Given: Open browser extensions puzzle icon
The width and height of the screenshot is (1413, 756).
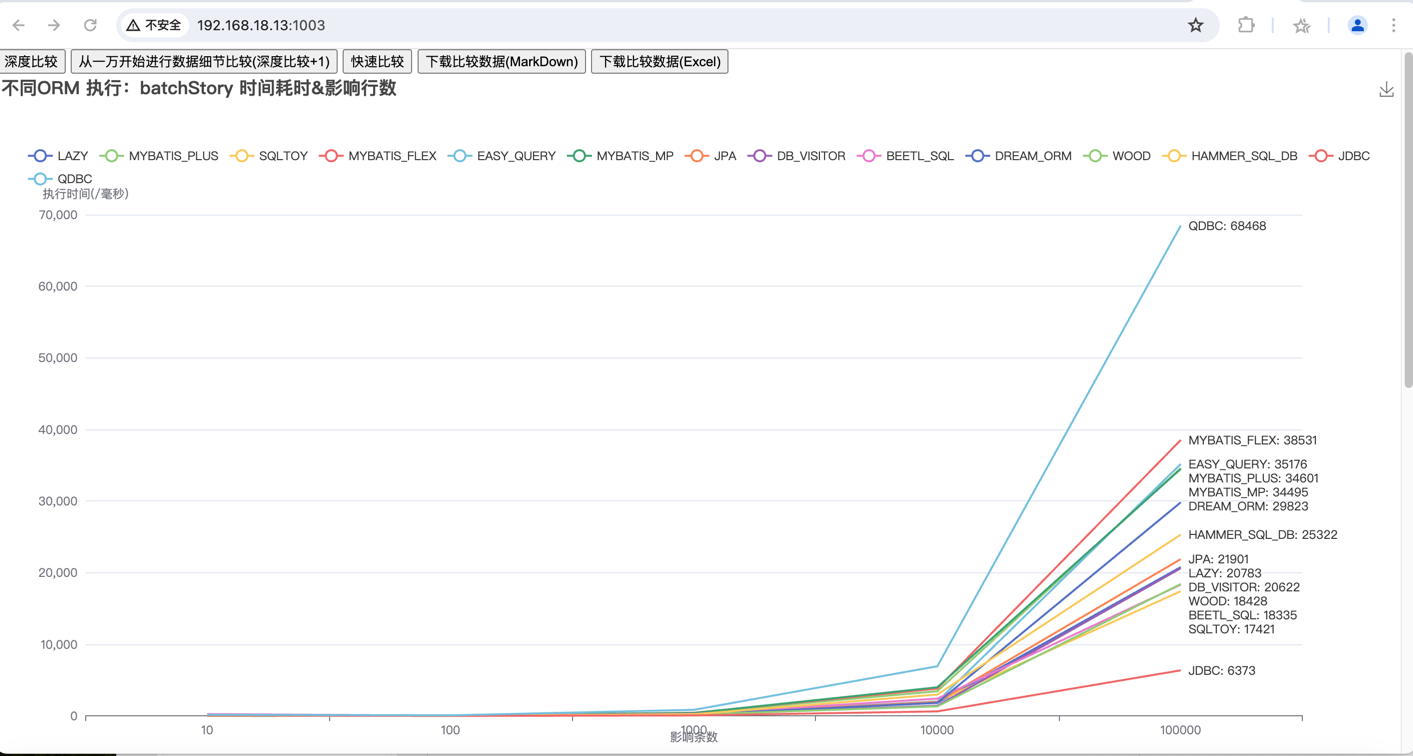Looking at the screenshot, I should [1246, 25].
